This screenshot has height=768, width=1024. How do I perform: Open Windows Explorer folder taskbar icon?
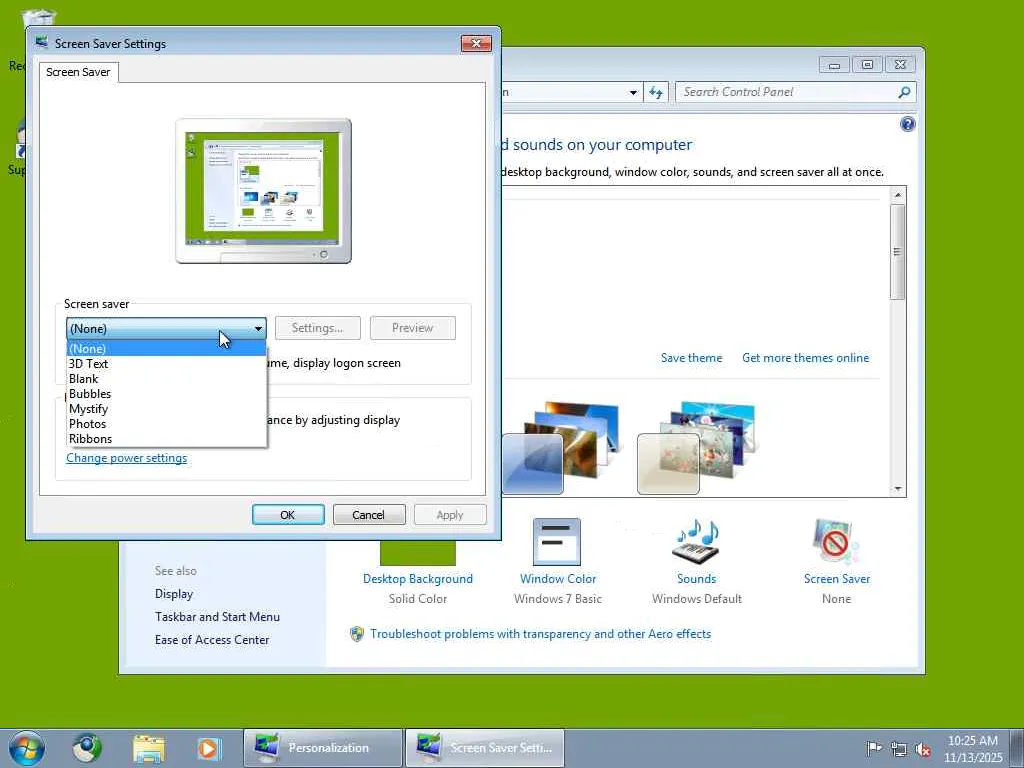[x=148, y=748]
